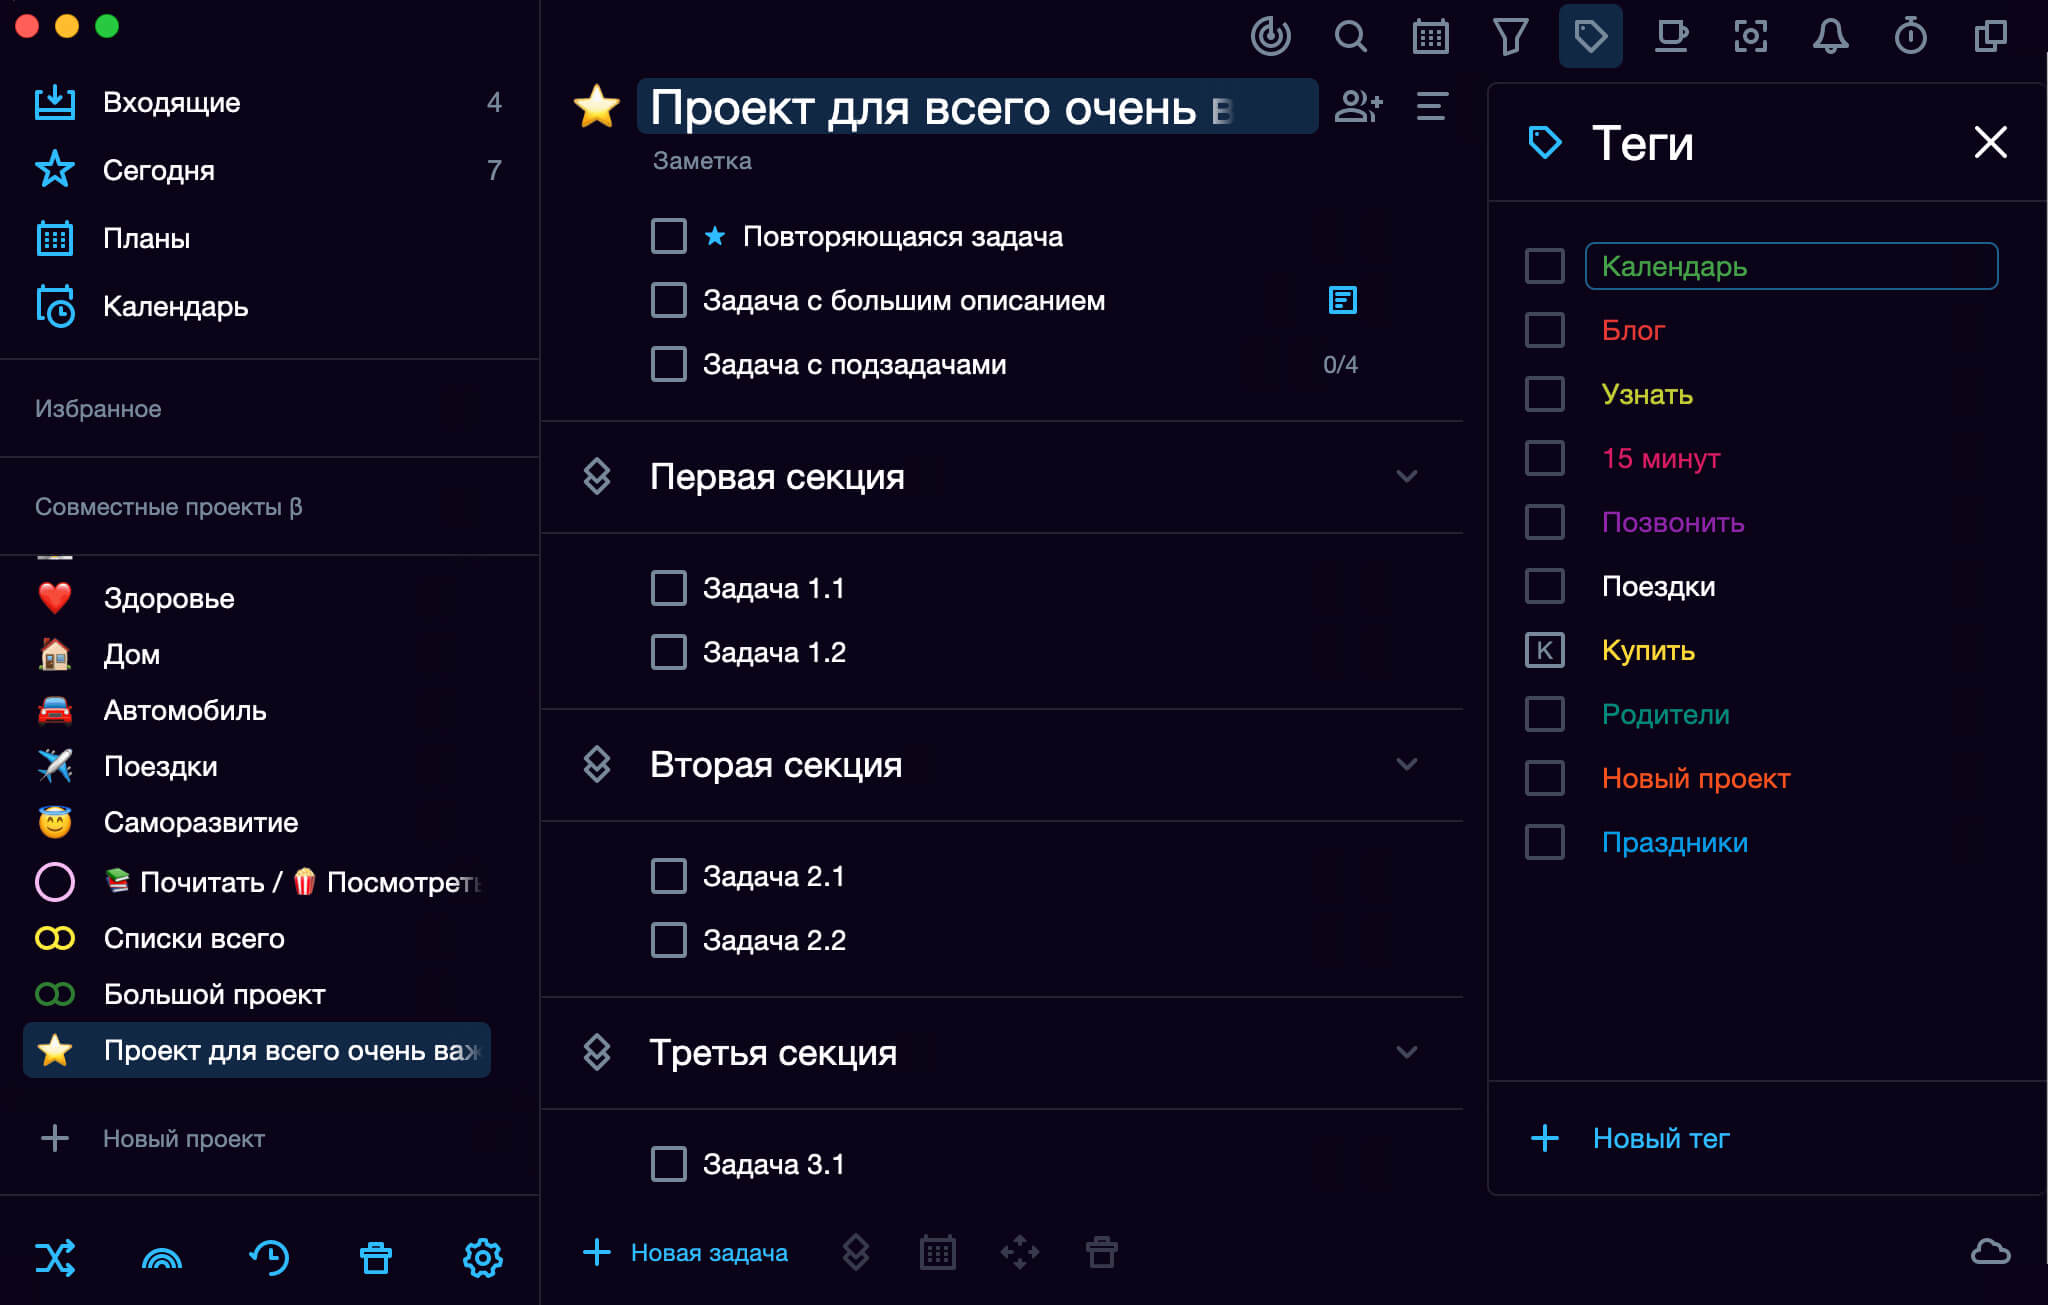
Task: Click Новая задача button
Action: click(686, 1252)
